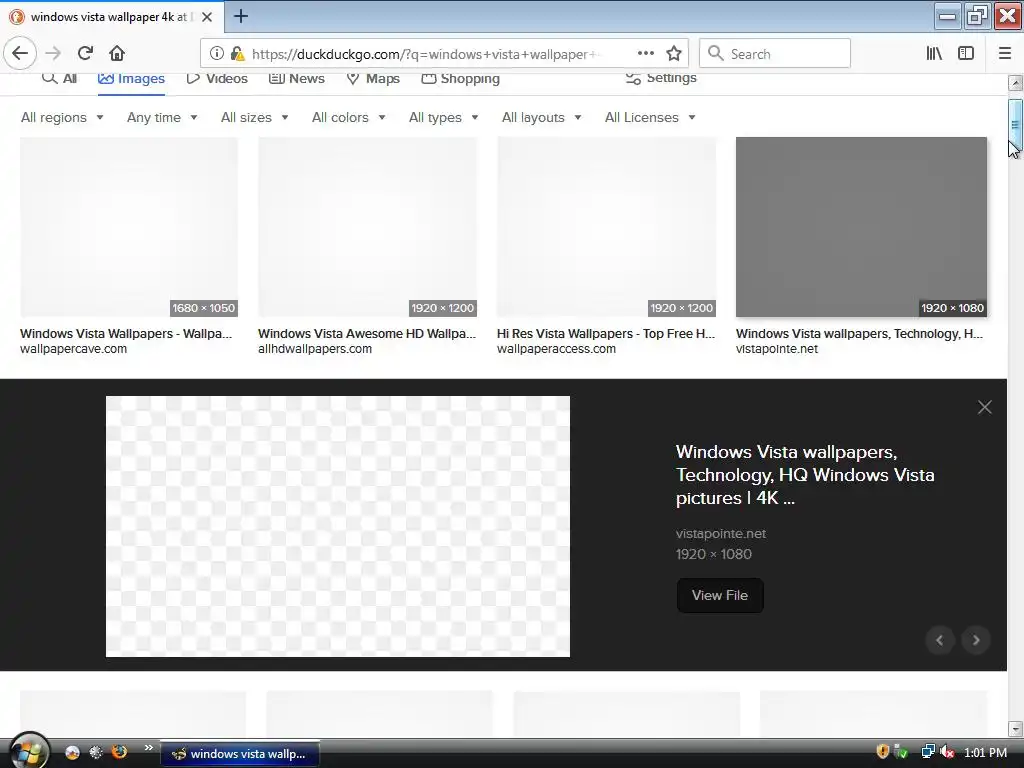Switch to the Maps tab
Screen dimensions: 1024x768
(373, 79)
